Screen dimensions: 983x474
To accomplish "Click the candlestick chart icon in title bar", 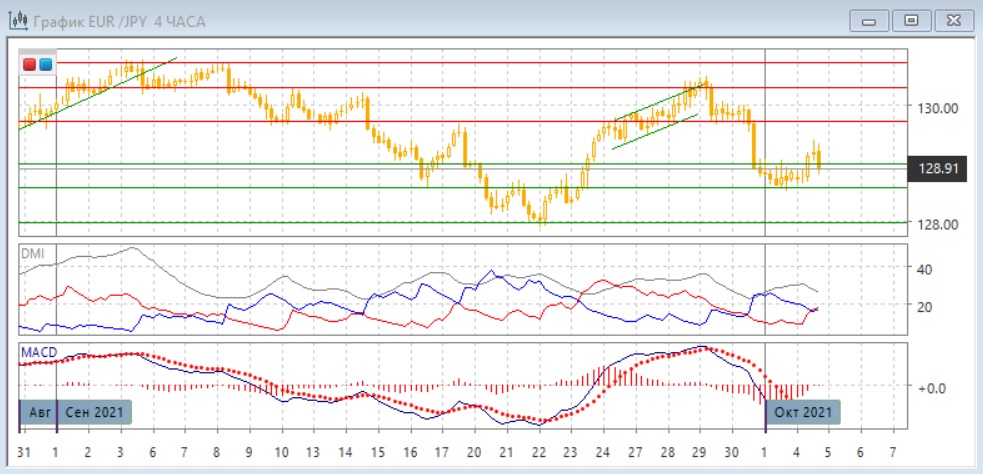I will click(17, 21).
